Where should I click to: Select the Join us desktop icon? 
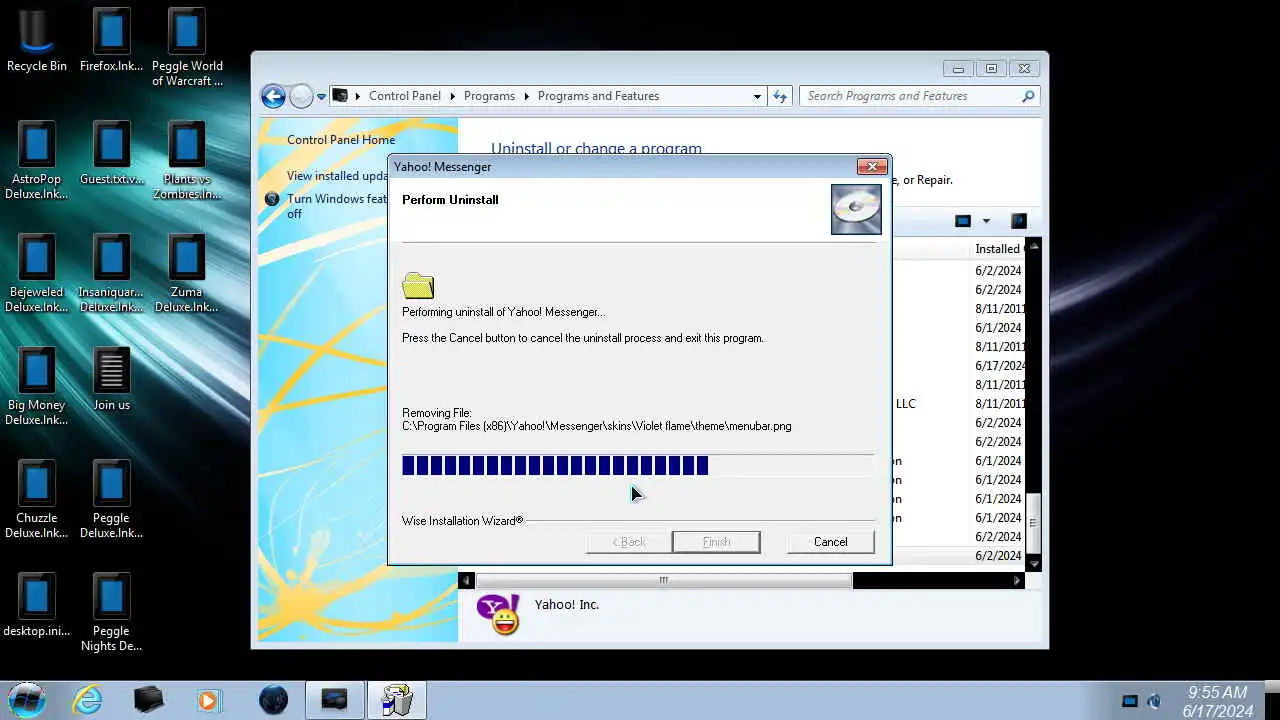point(111,379)
